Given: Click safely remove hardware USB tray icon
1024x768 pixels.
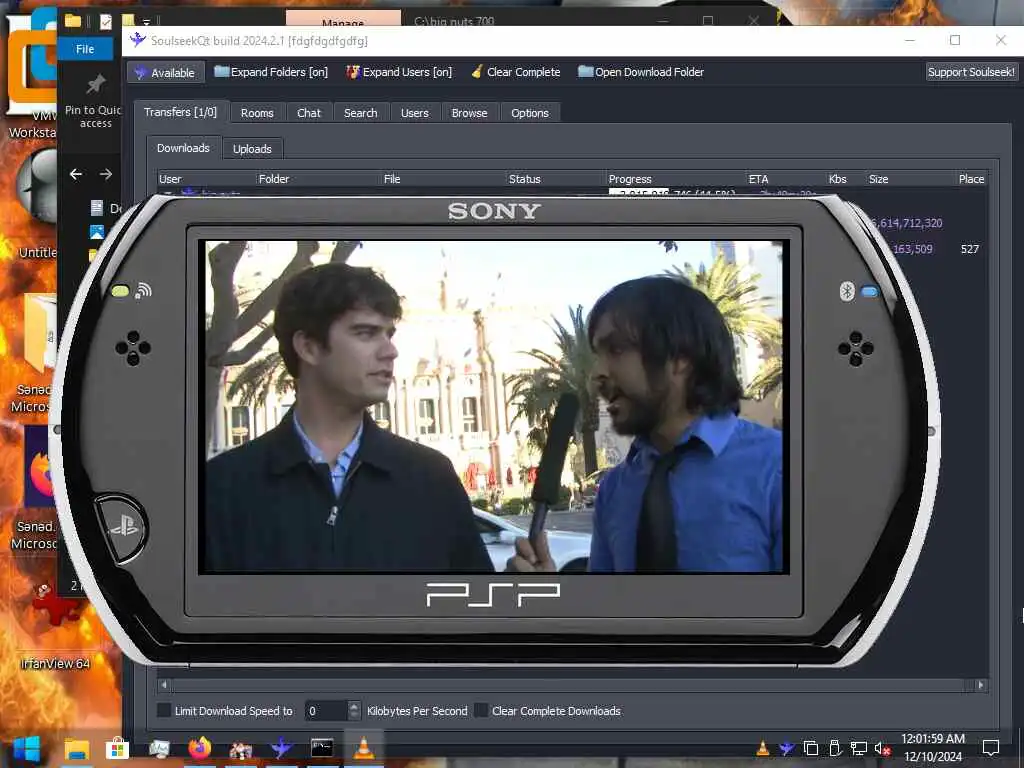Looking at the screenshot, I should click(835, 748).
